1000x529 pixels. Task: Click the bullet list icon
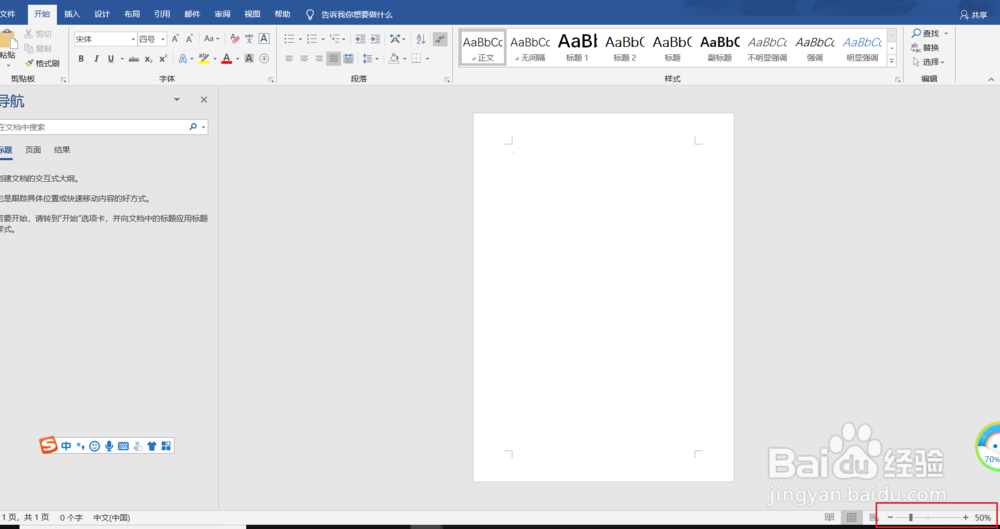tap(288, 39)
